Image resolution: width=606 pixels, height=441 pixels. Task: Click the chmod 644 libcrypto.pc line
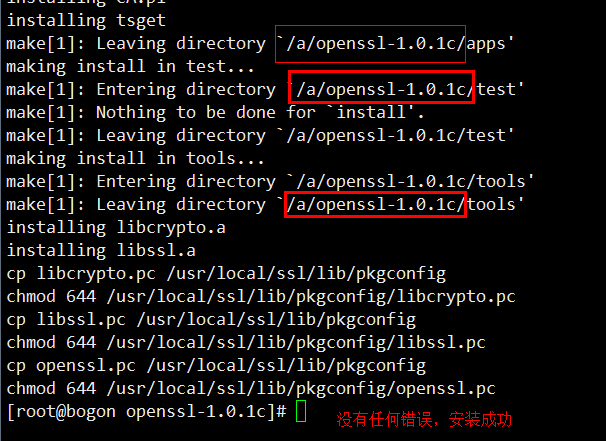(x=260, y=296)
